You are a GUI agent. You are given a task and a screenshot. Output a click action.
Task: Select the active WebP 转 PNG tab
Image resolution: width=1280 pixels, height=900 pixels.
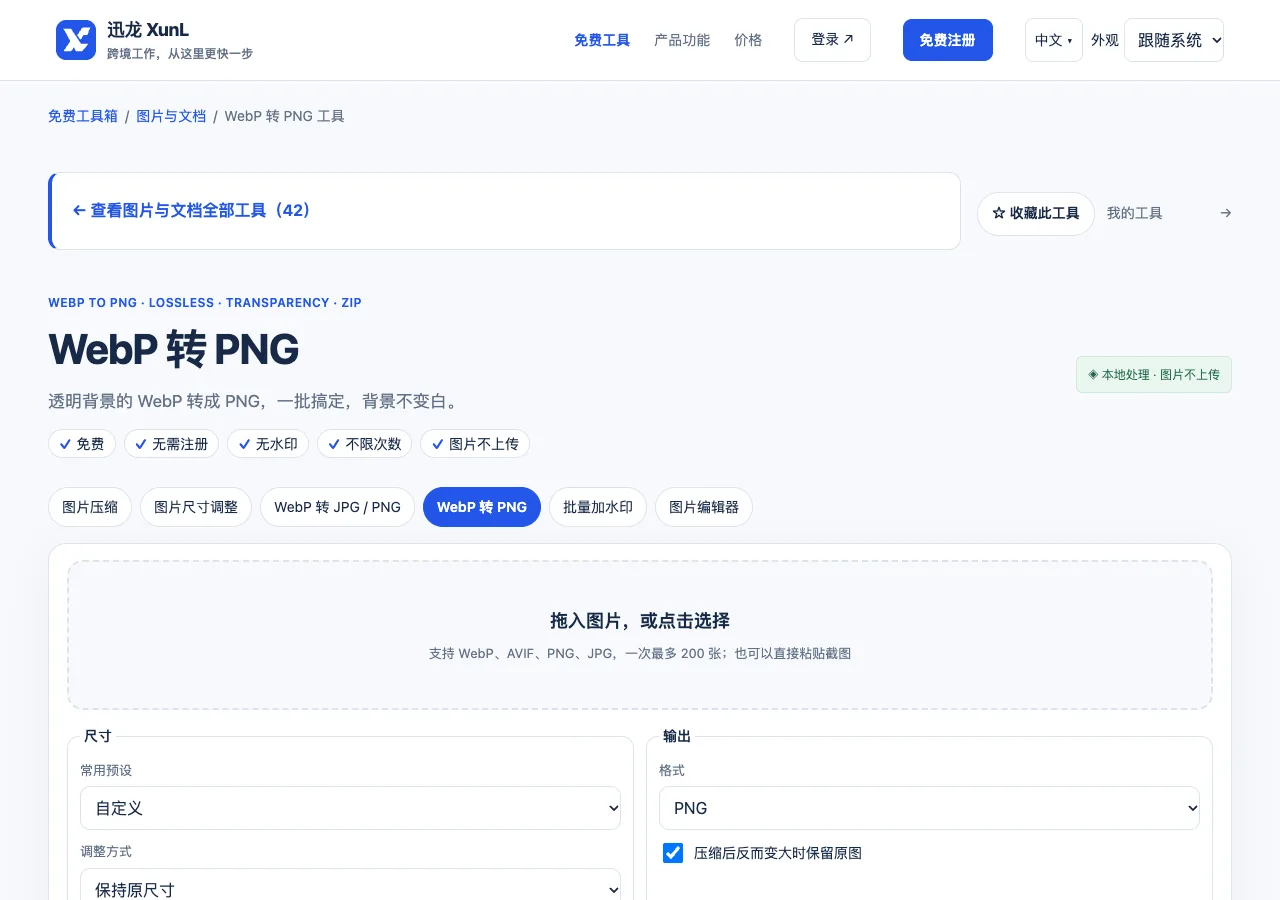482,507
